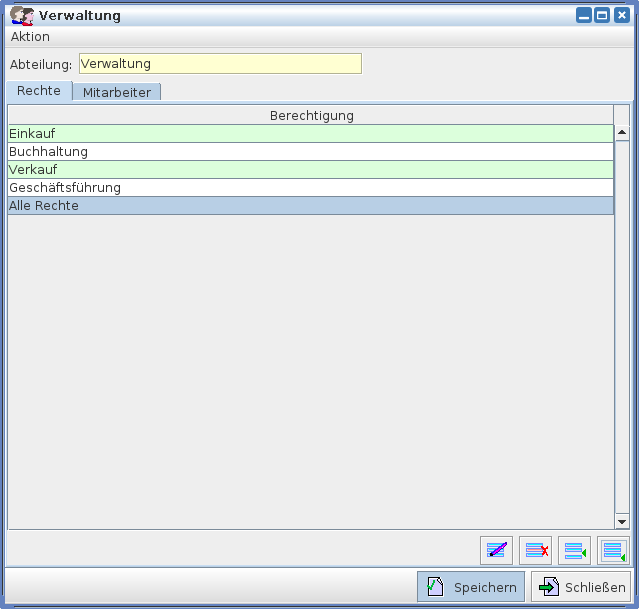This screenshot has height=609, width=639.
Task: Click the append row icon with bottom arrow
Action: (614, 550)
